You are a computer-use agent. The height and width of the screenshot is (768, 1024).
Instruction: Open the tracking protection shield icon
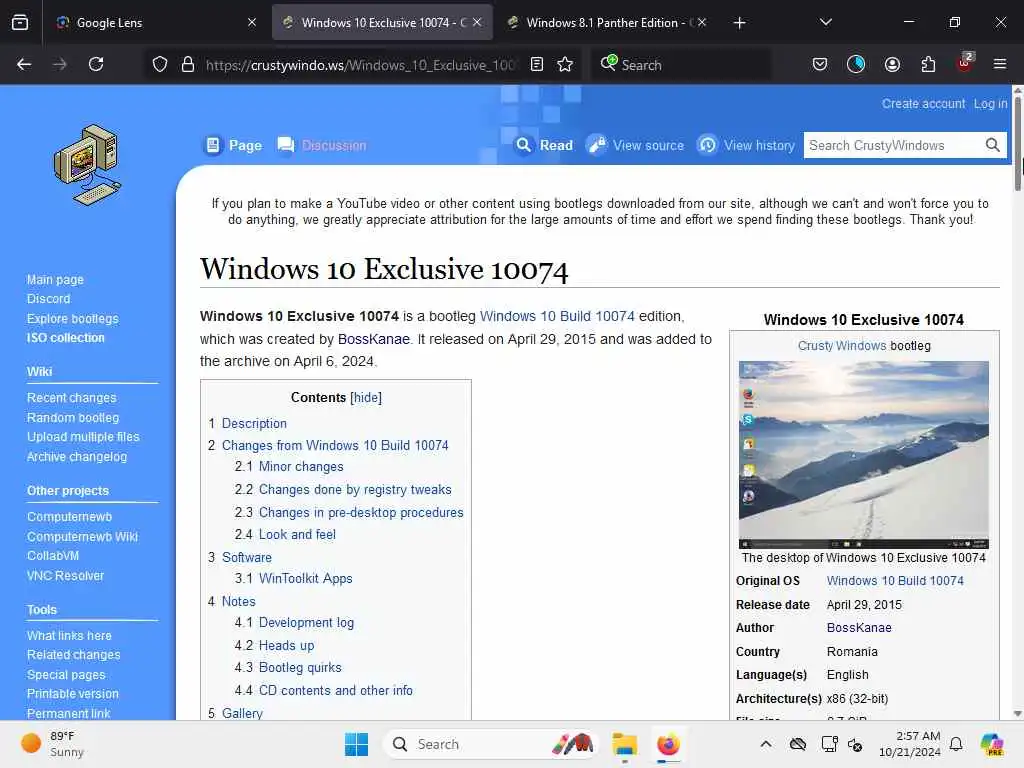pyautogui.click(x=160, y=64)
